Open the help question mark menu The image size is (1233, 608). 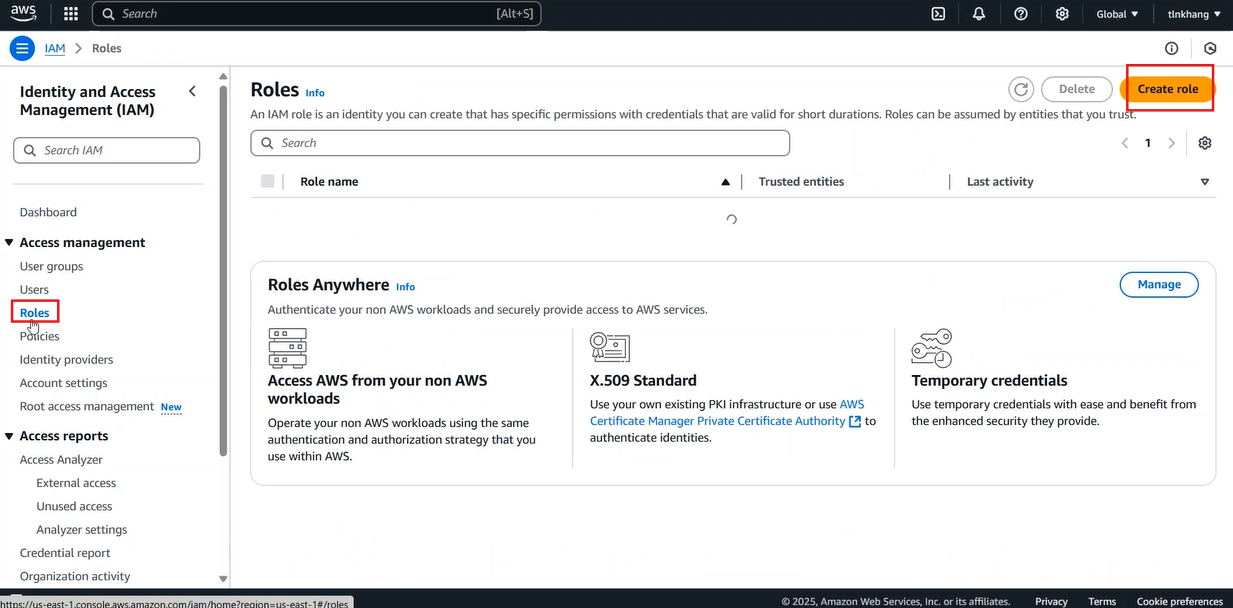(1021, 14)
